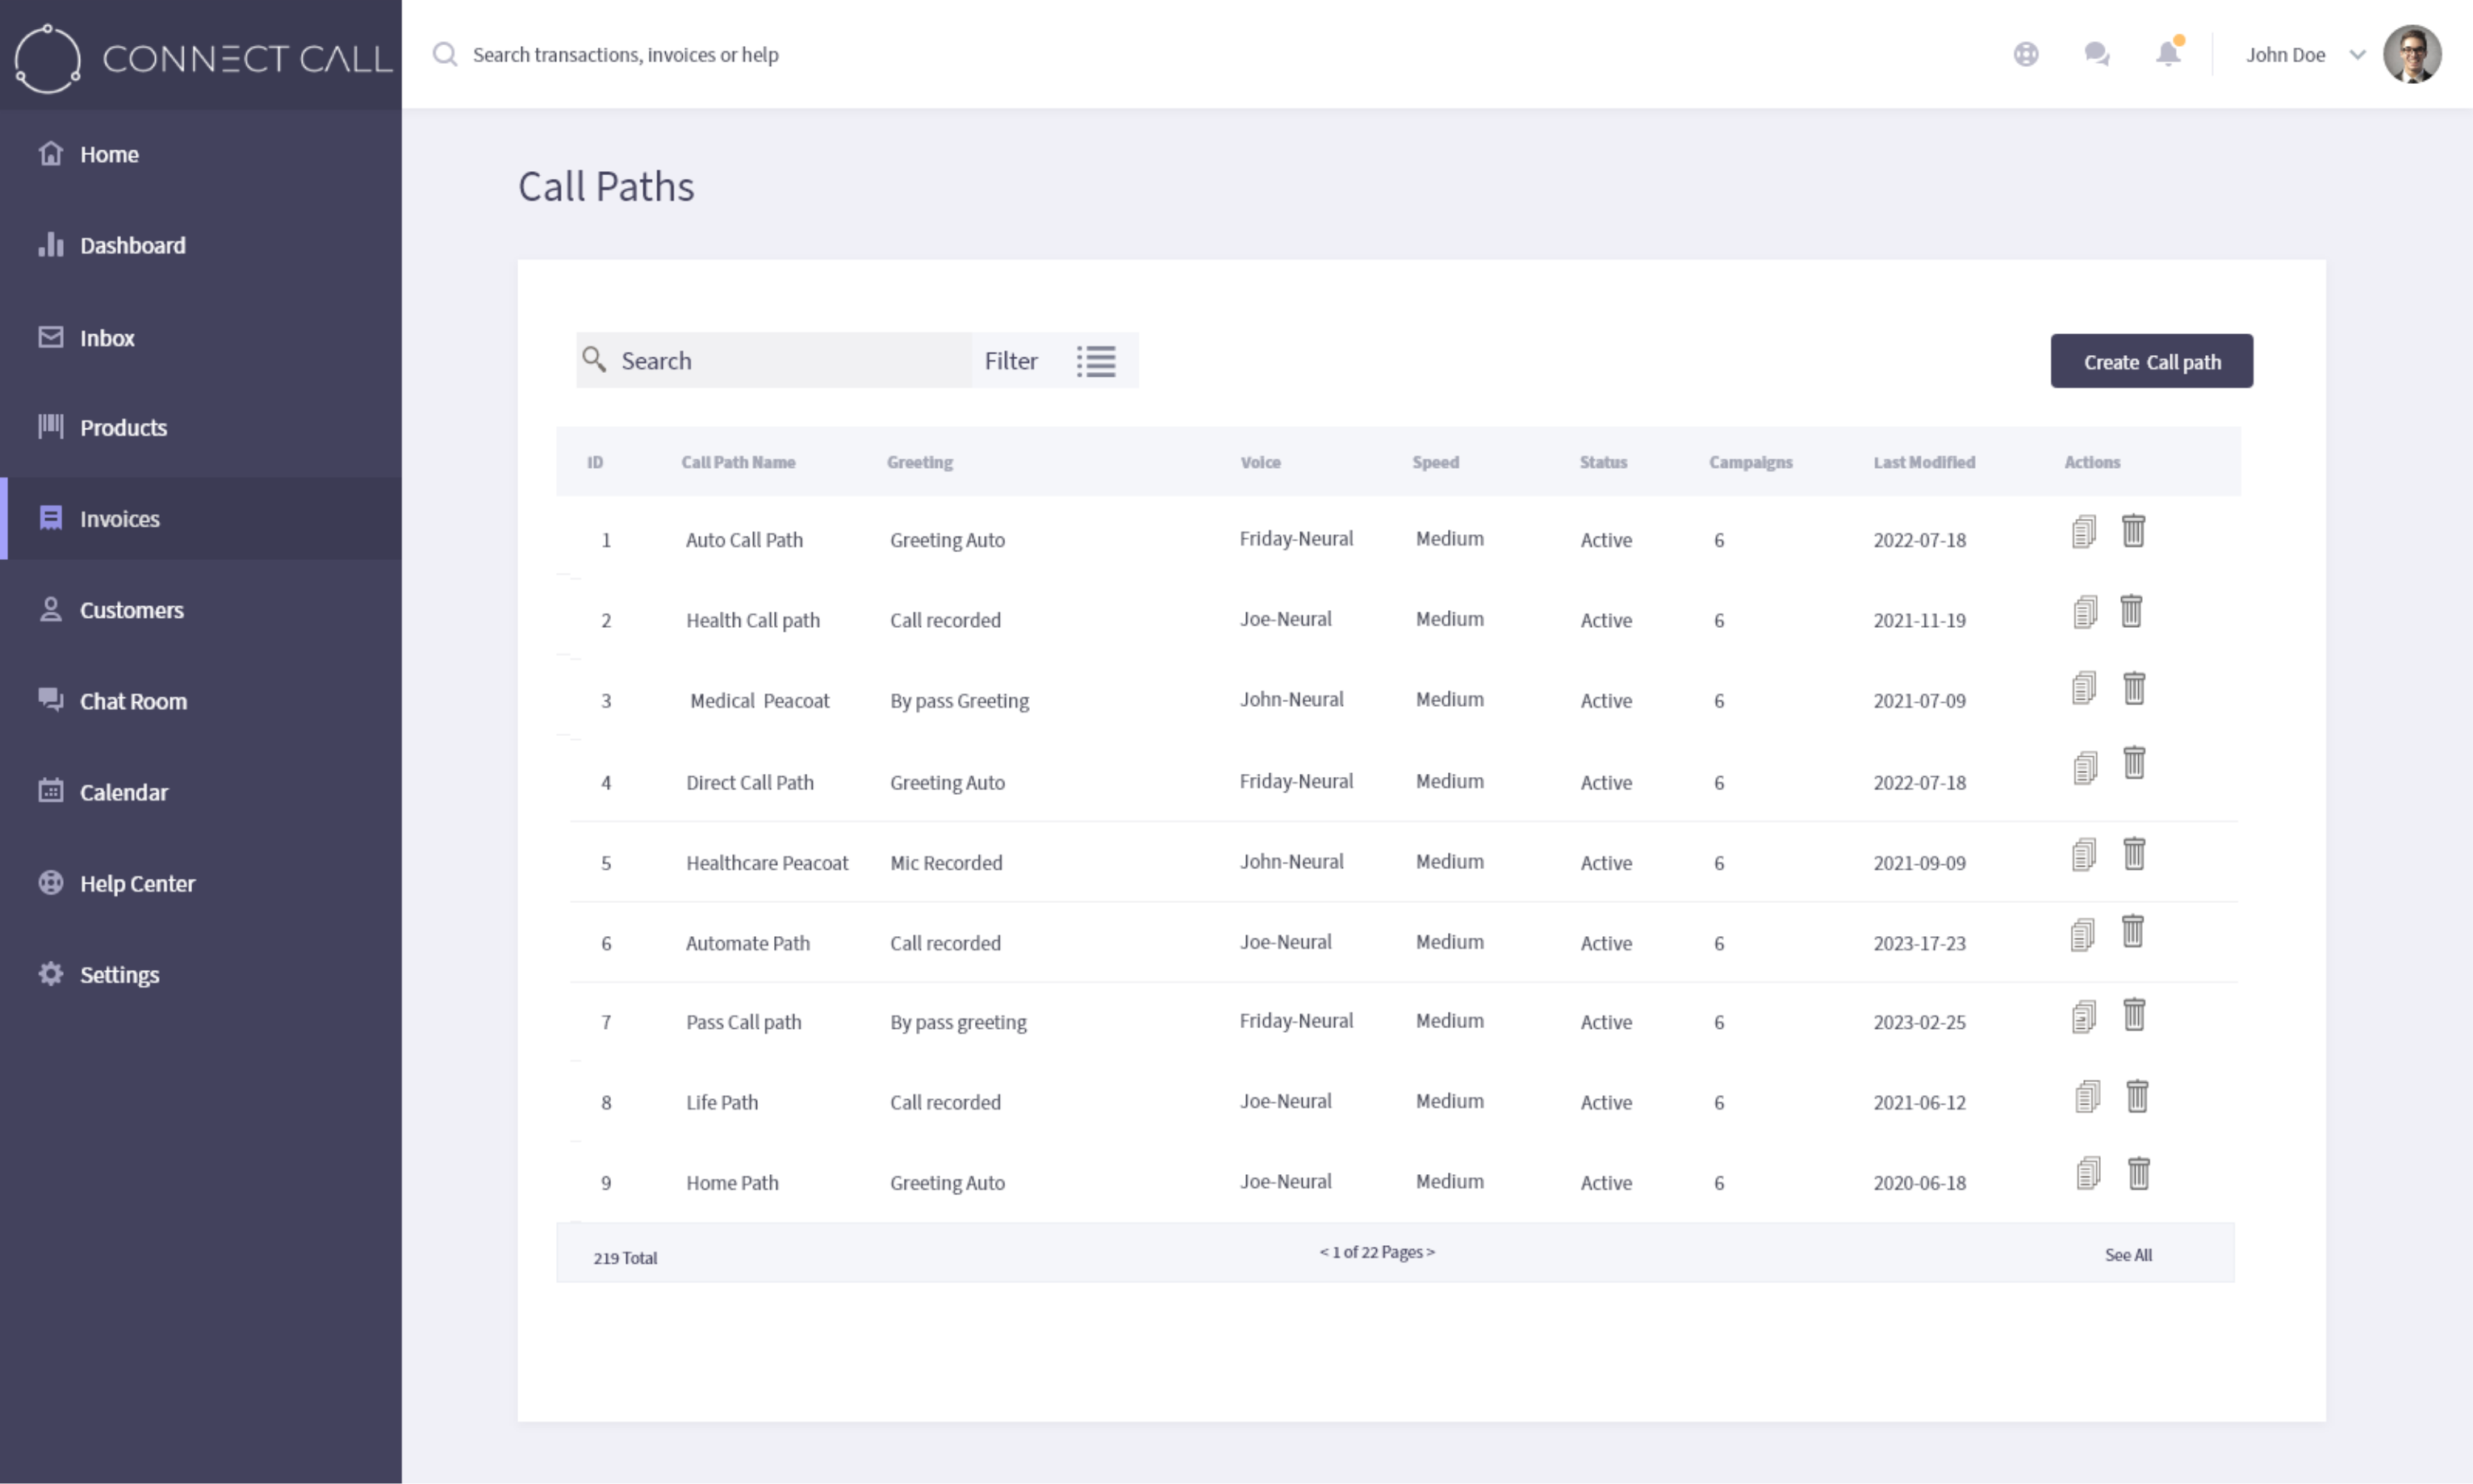
Task: Open Dashboard in sidebar
Action: pos(201,245)
